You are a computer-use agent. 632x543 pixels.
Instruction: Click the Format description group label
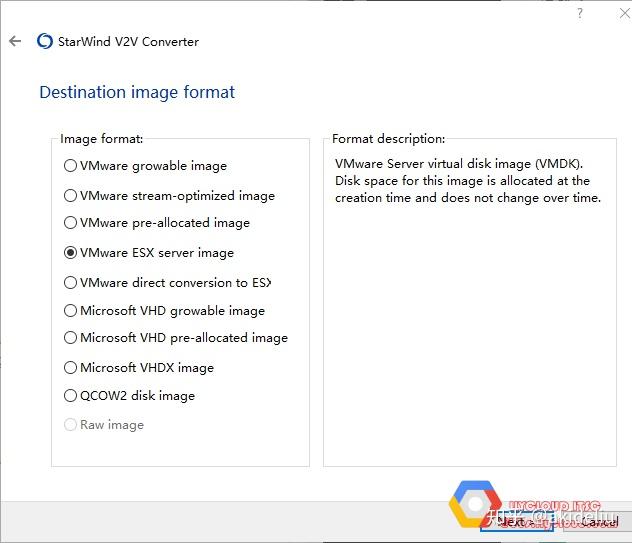(x=389, y=139)
